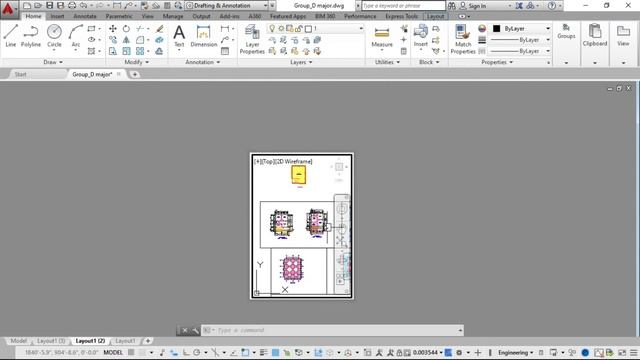Select the Copy tool in Modify

pos(113,40)
